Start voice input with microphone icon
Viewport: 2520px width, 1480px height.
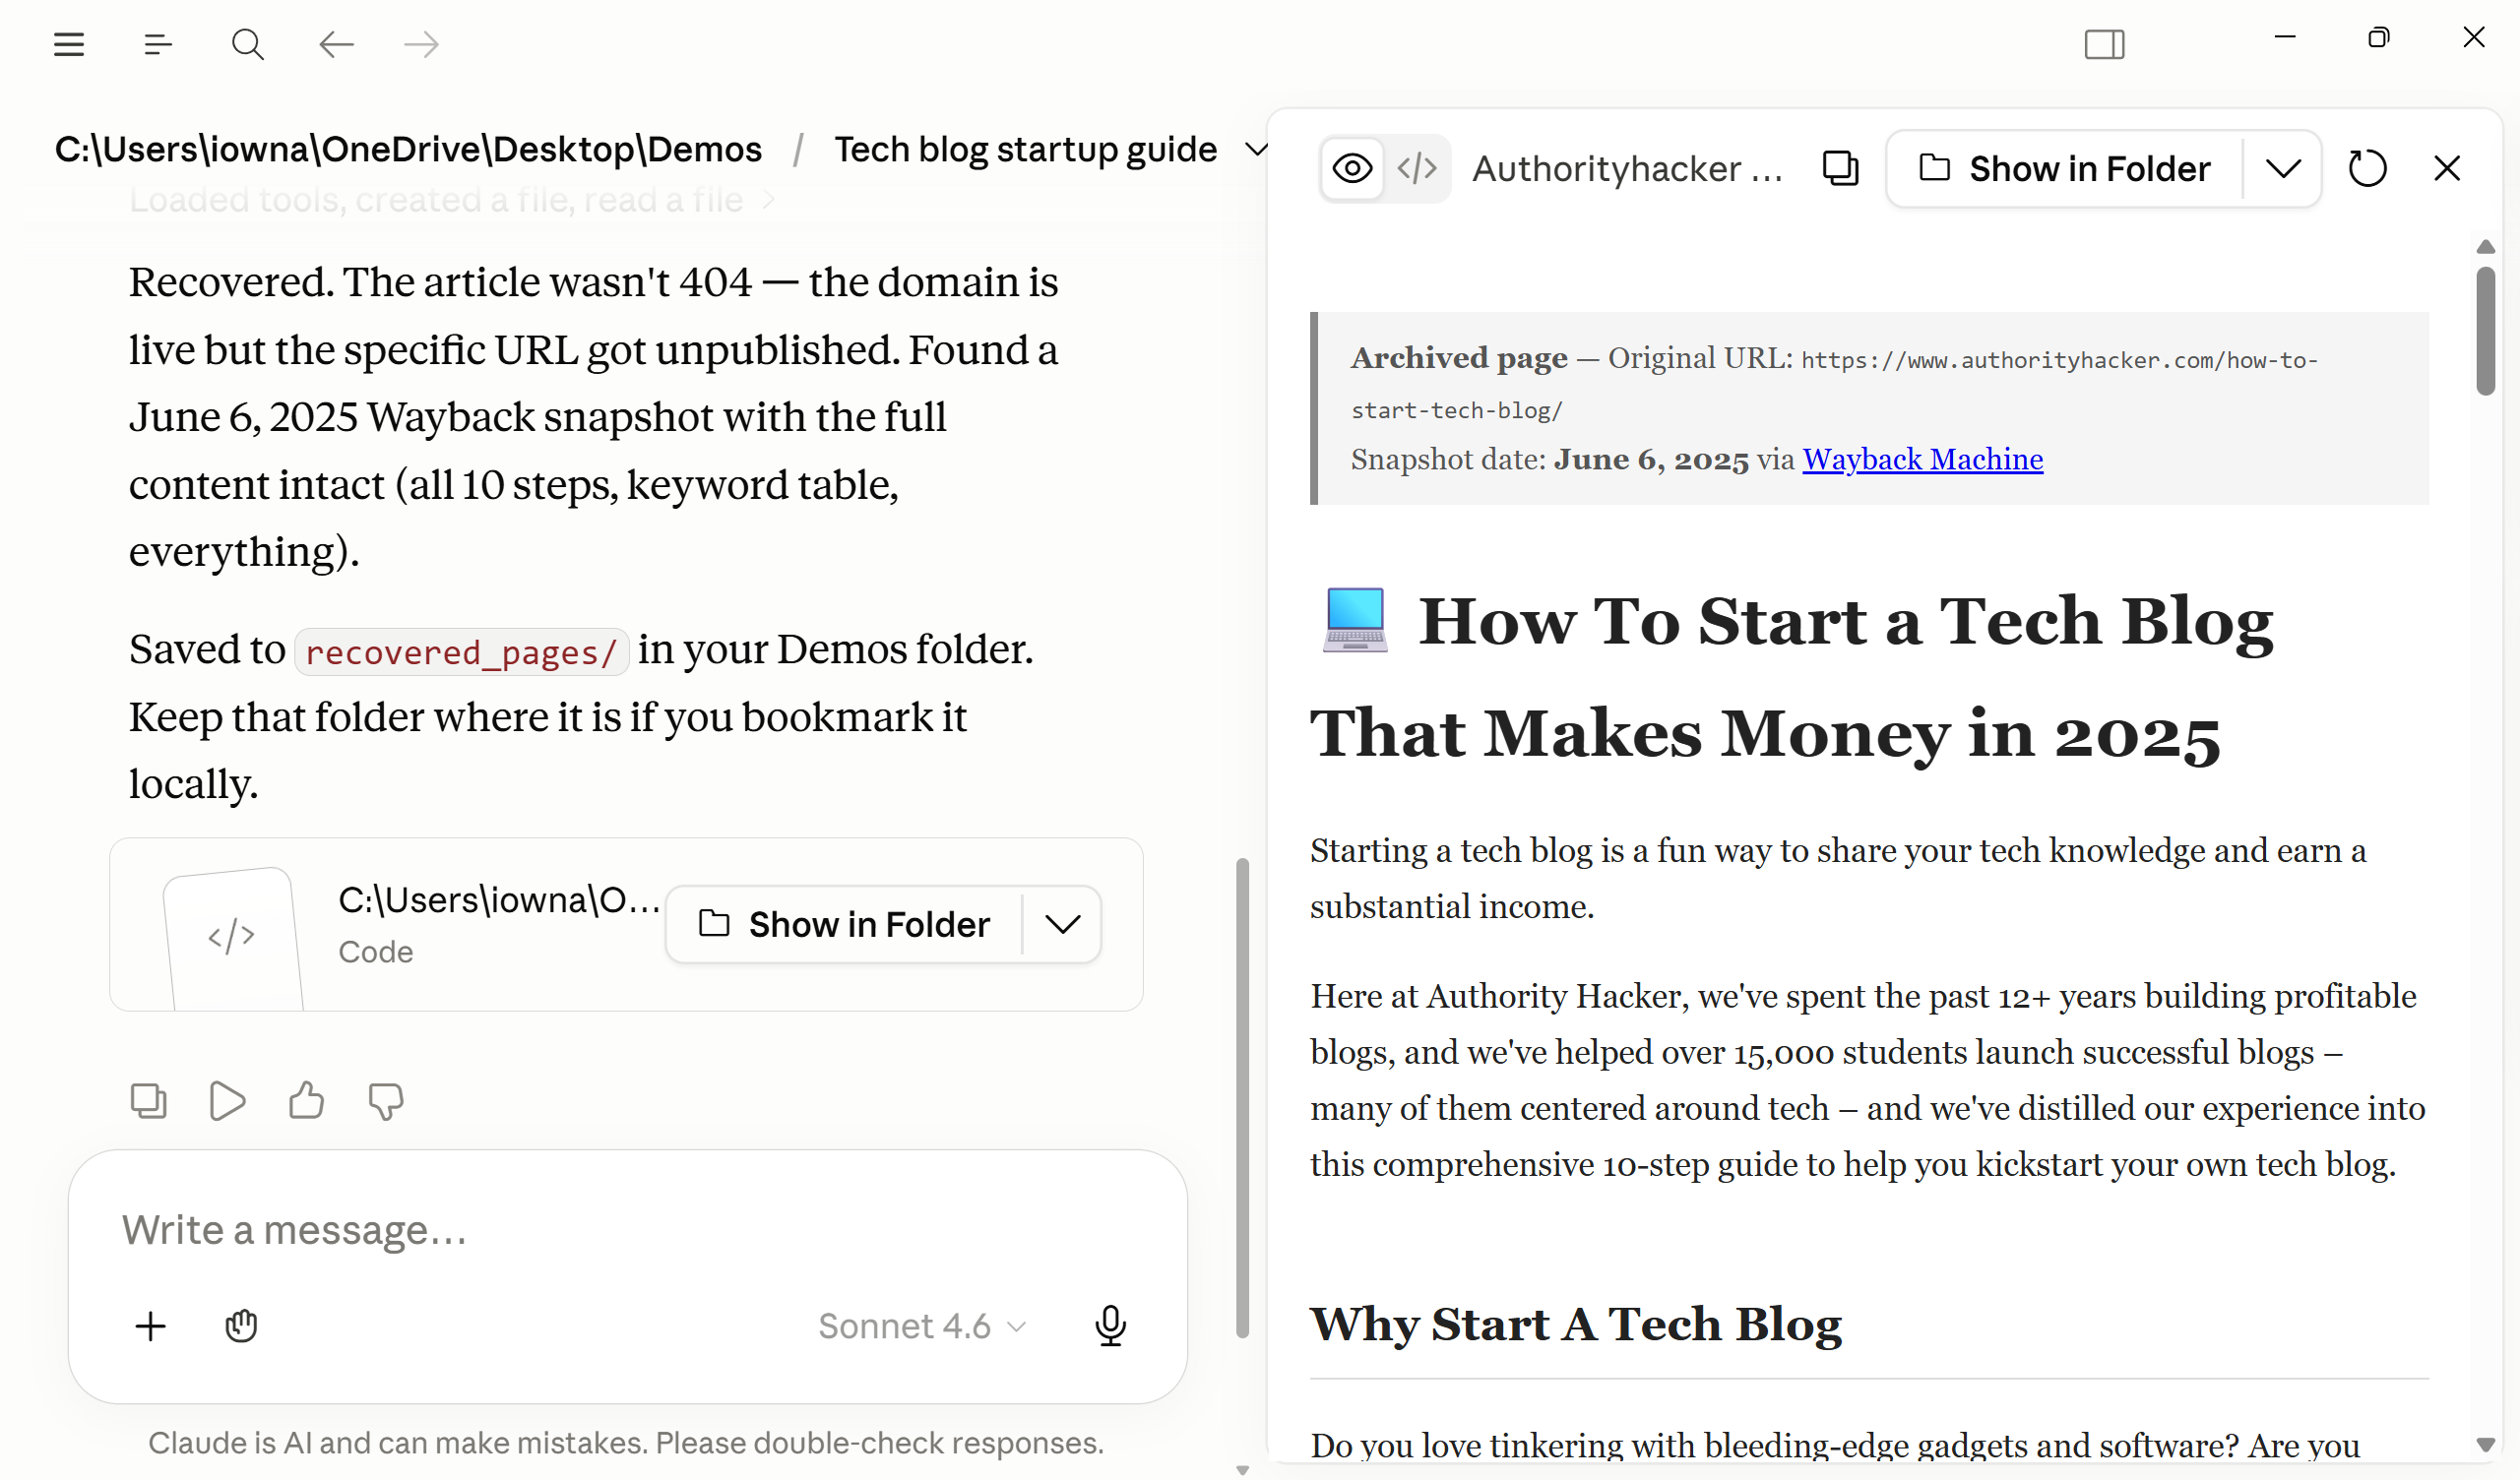point(1110,1326)
